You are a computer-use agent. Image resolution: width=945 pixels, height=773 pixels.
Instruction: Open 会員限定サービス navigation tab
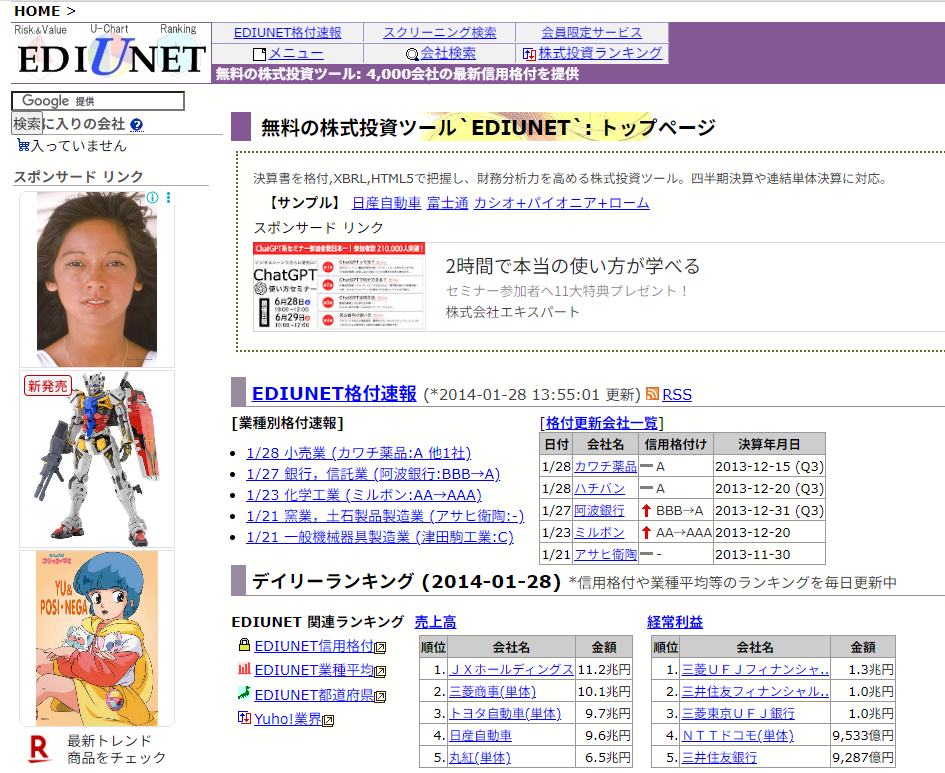[x=591, y=33]
